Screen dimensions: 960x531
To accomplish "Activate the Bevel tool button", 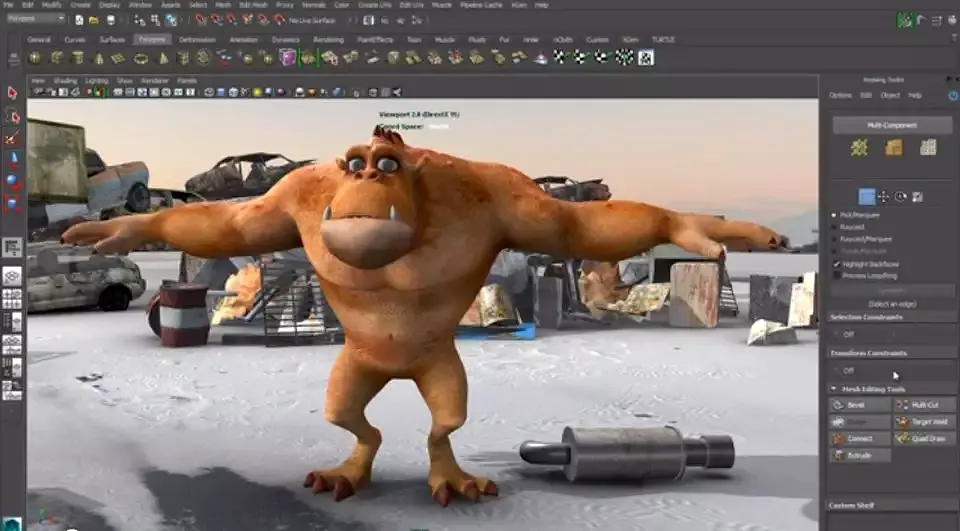I will 860,405.
